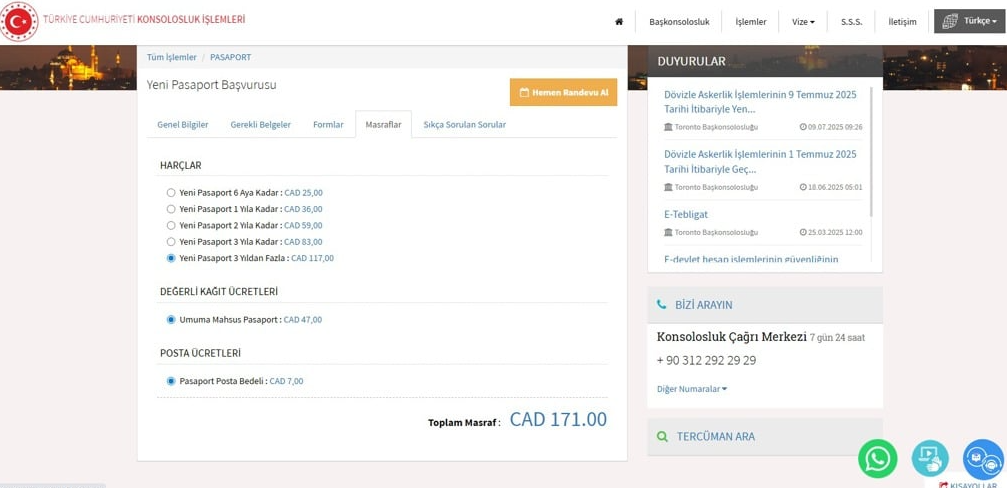Click the phone icon beside BİZİ ARAYIN
Viewport: 1007px width, 488px height.
point(662,305)
